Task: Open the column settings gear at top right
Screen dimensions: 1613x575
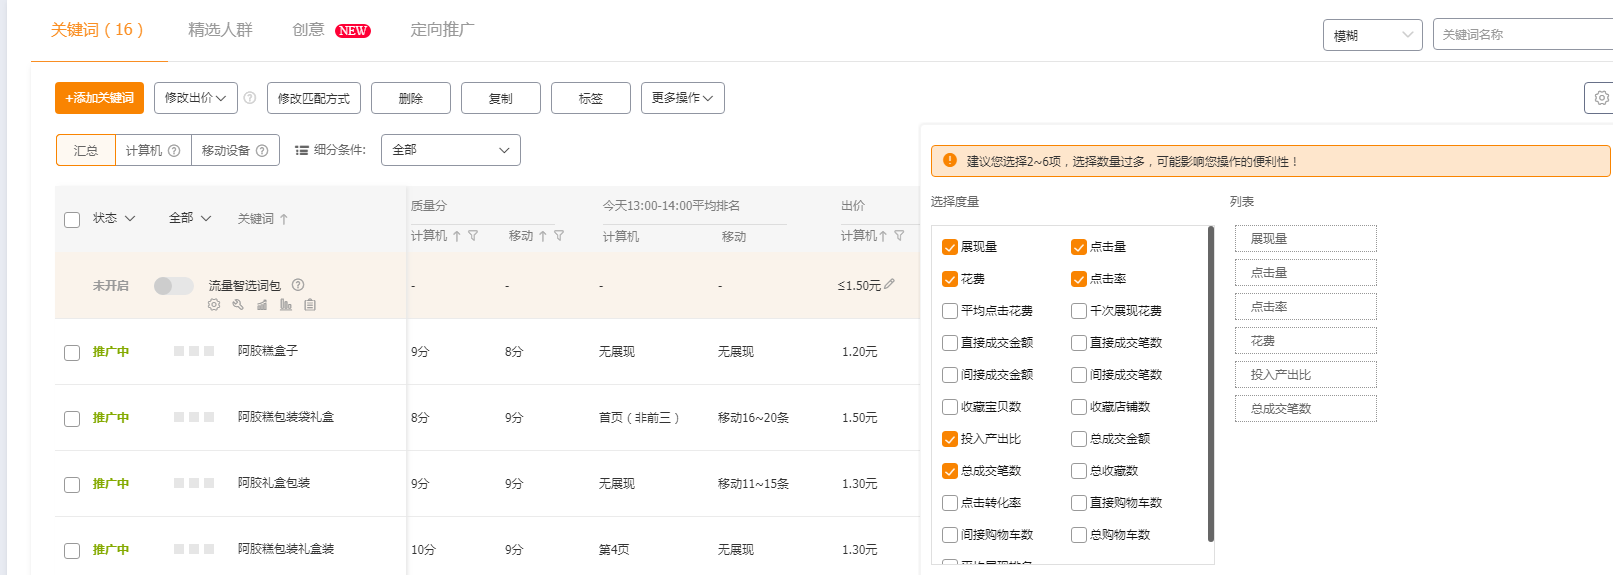Action: click(1601, 98)
